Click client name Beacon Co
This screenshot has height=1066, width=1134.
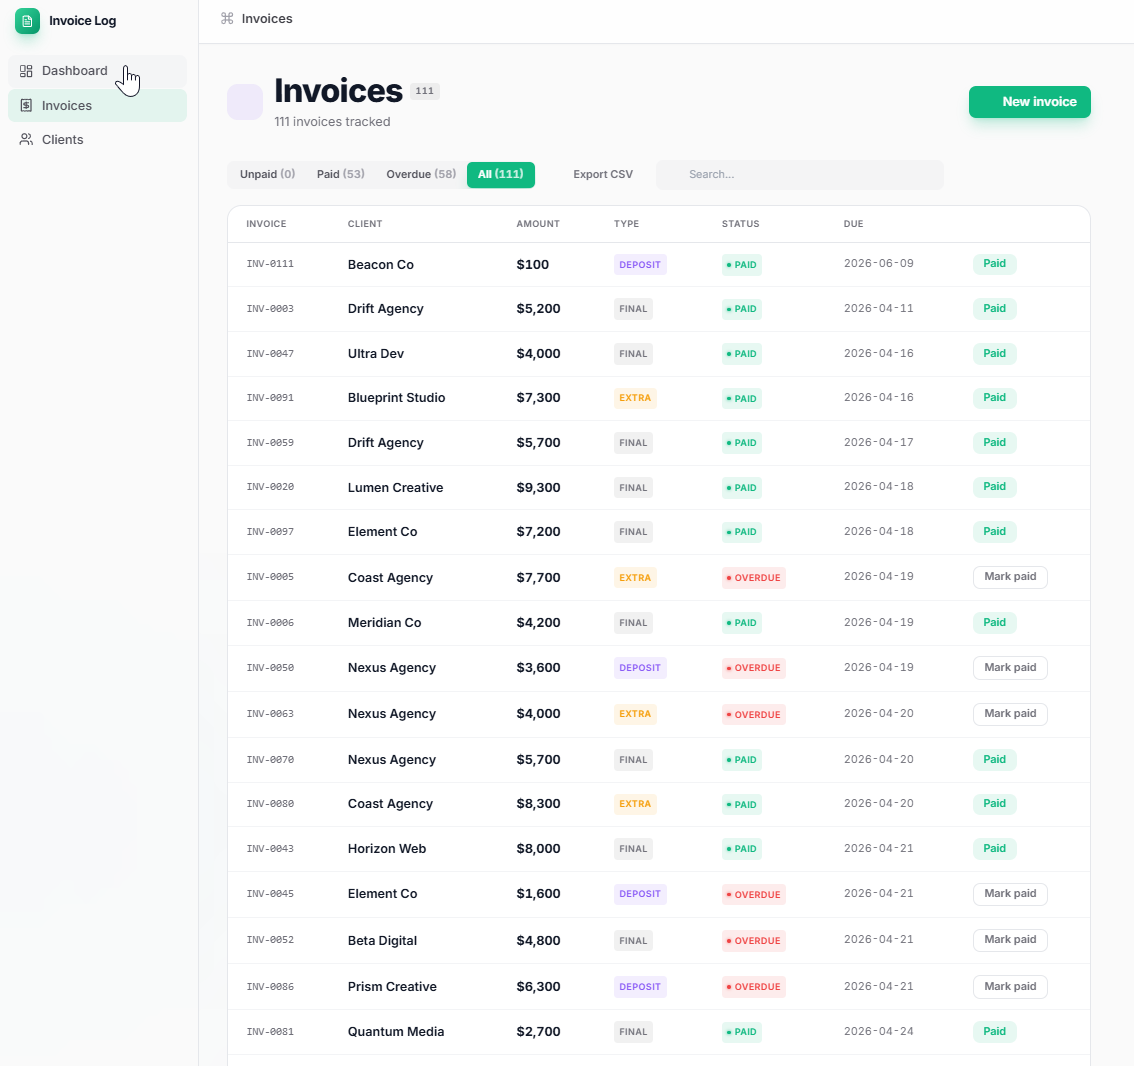click(x=380, y=265)
